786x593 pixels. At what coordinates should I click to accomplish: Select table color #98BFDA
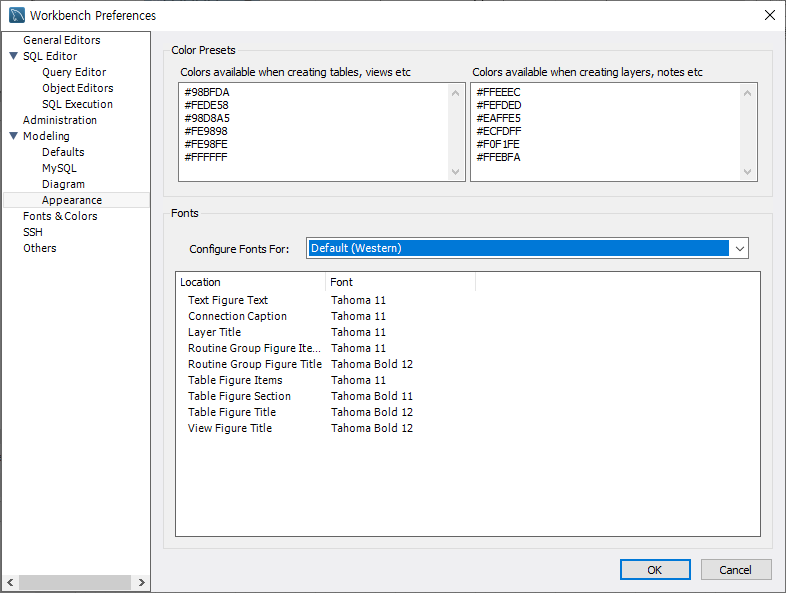click(207, 93)
